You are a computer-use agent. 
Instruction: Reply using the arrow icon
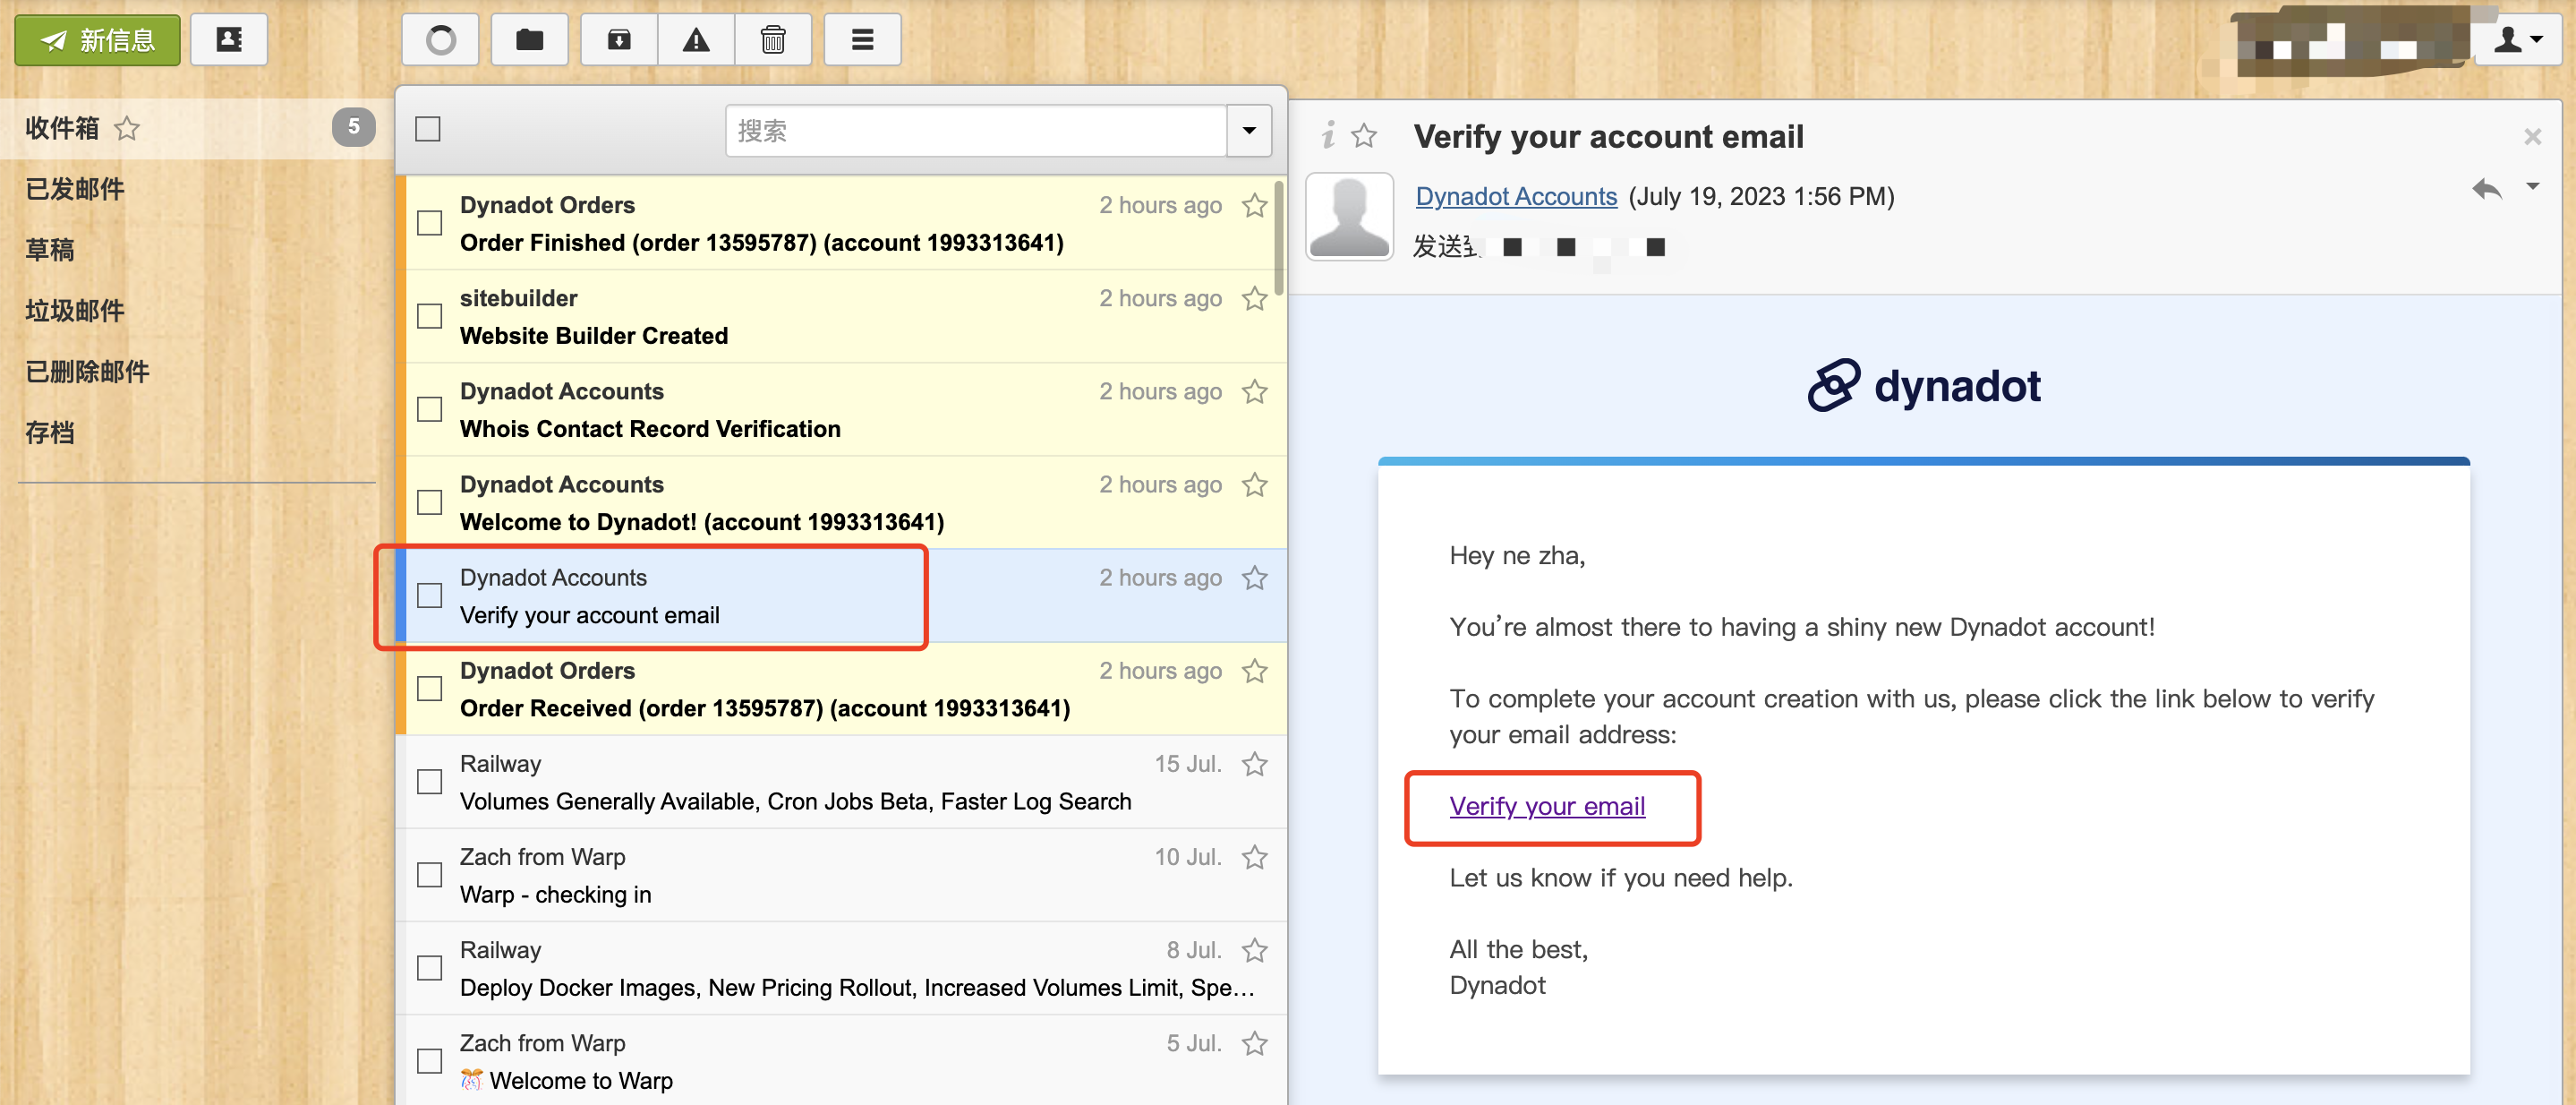click(x=2487, y=188)
